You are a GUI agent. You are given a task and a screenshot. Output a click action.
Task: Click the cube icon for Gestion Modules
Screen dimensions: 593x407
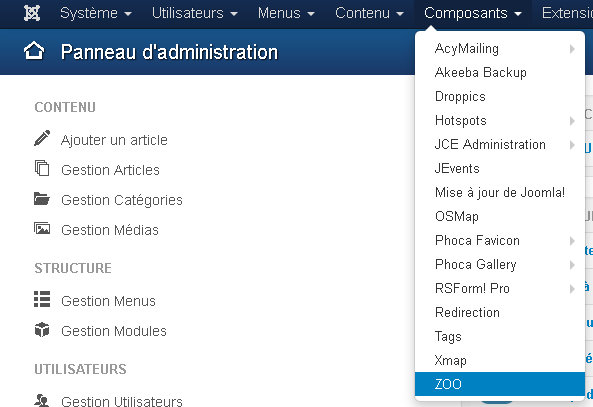(x=42, y=329)
